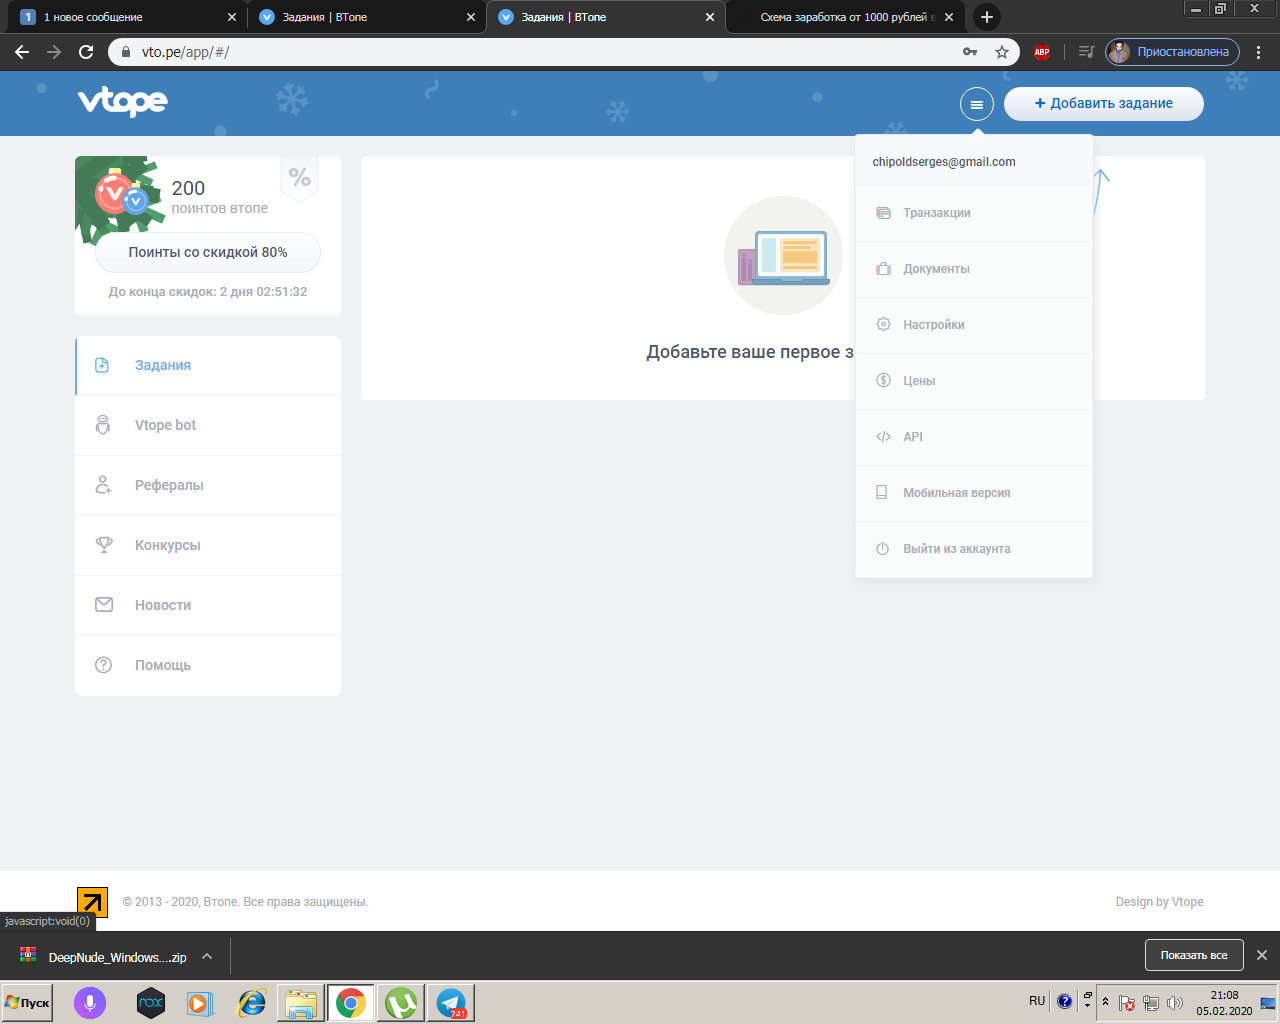Image resolution: width=1280 pixels, height=1024 pixels.
Task: Select Документы in the dropdown menu
Action: pos(974,269)
